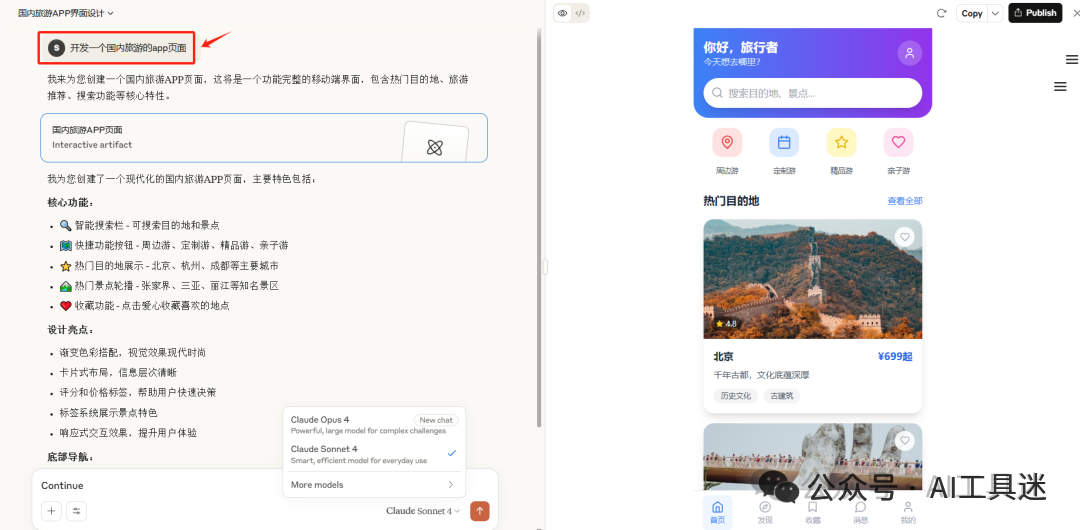Favorite the Beijing Great Wall card
The image size is (1080, 530).
(904, 237)
